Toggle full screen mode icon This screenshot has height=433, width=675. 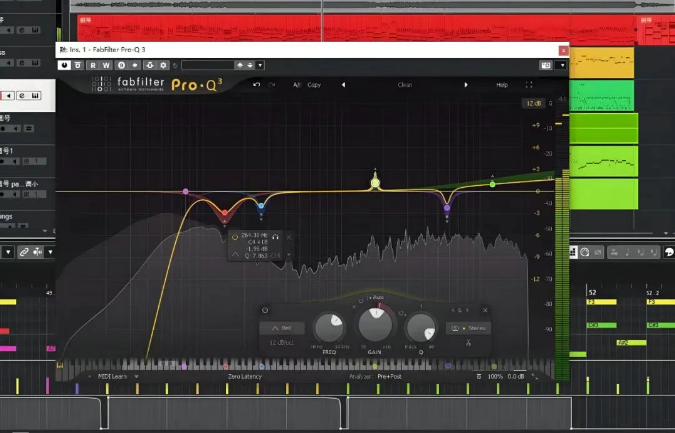tap(529, 85)
